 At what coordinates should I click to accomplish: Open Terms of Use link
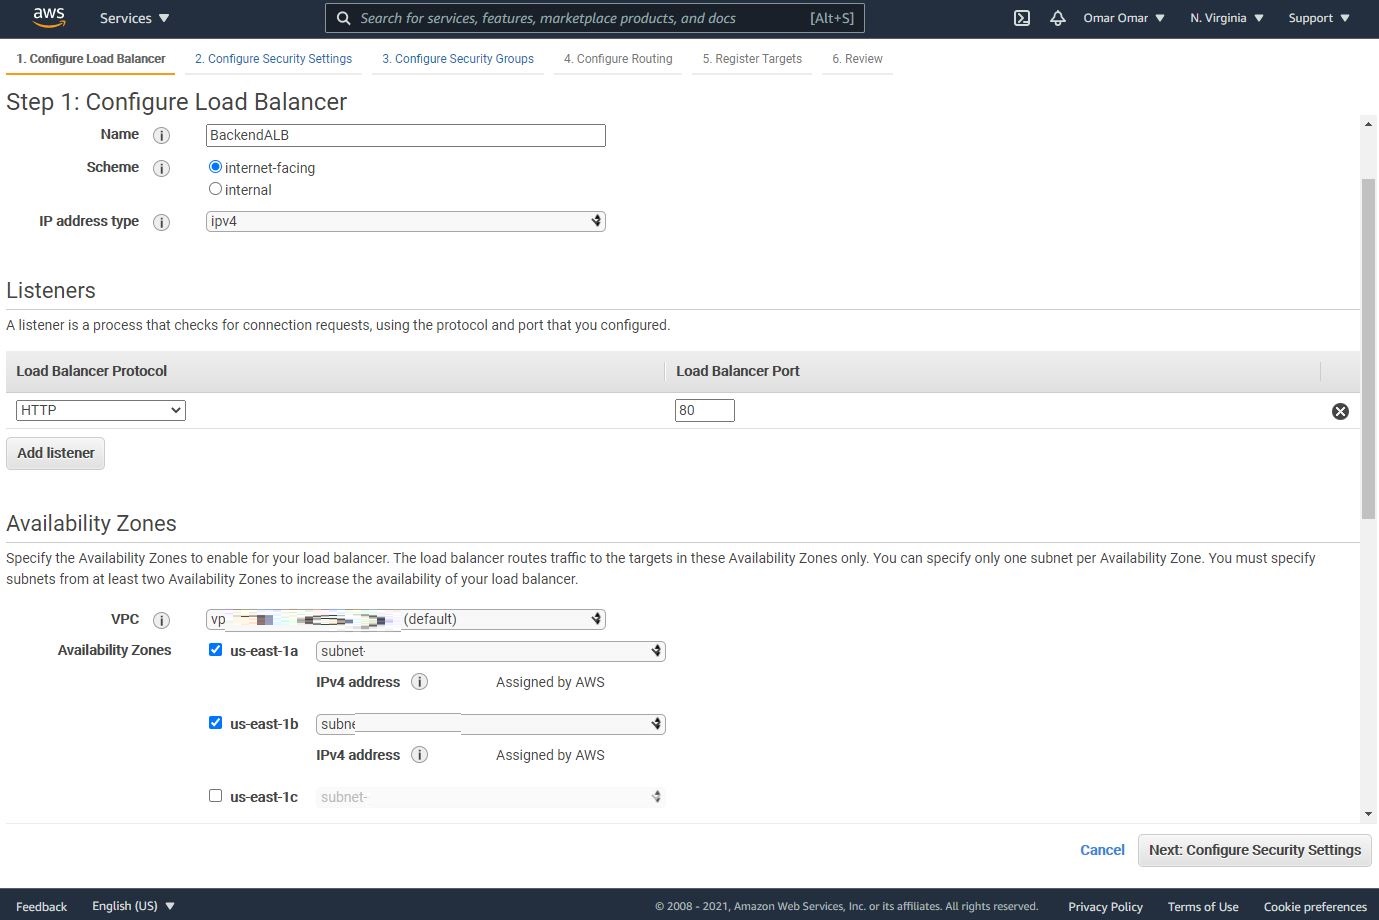tap(1203, 907)
